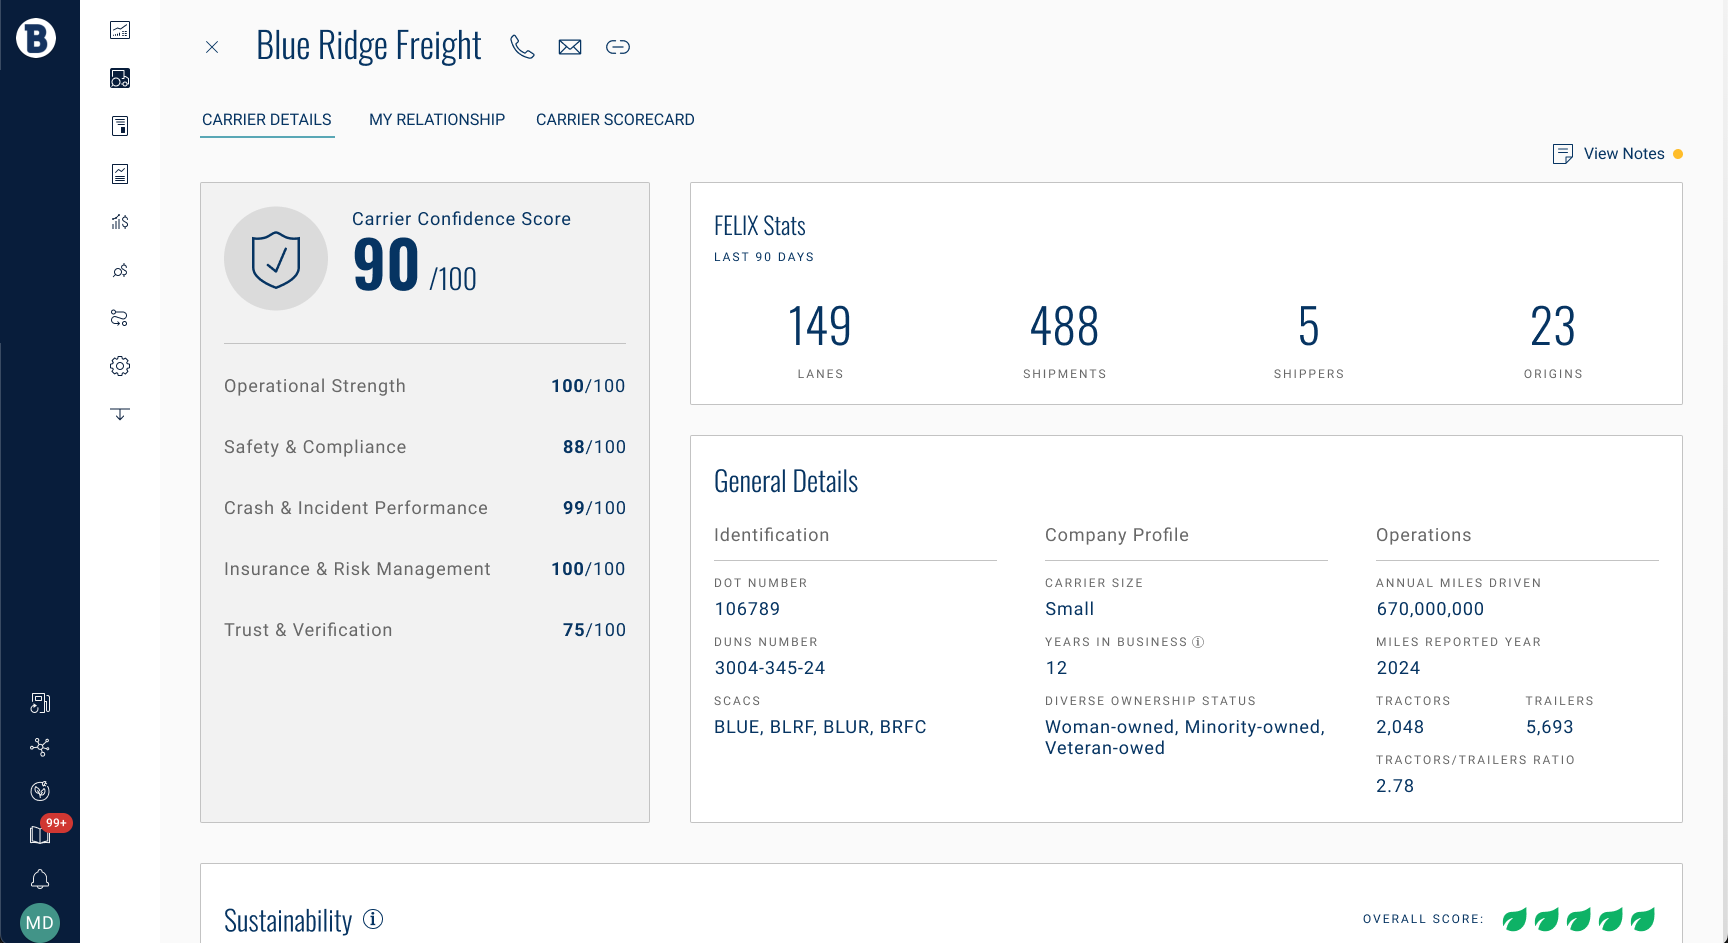Switch to the My Relationship tab
This screenshot has width=1728, height=943.
click(x=437, y=120)
